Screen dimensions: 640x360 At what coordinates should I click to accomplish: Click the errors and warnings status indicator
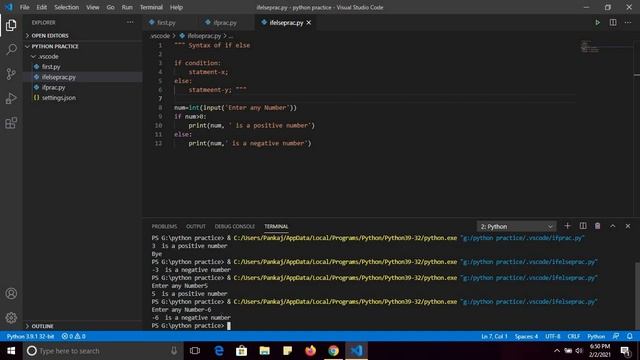(x=73, y=336)
